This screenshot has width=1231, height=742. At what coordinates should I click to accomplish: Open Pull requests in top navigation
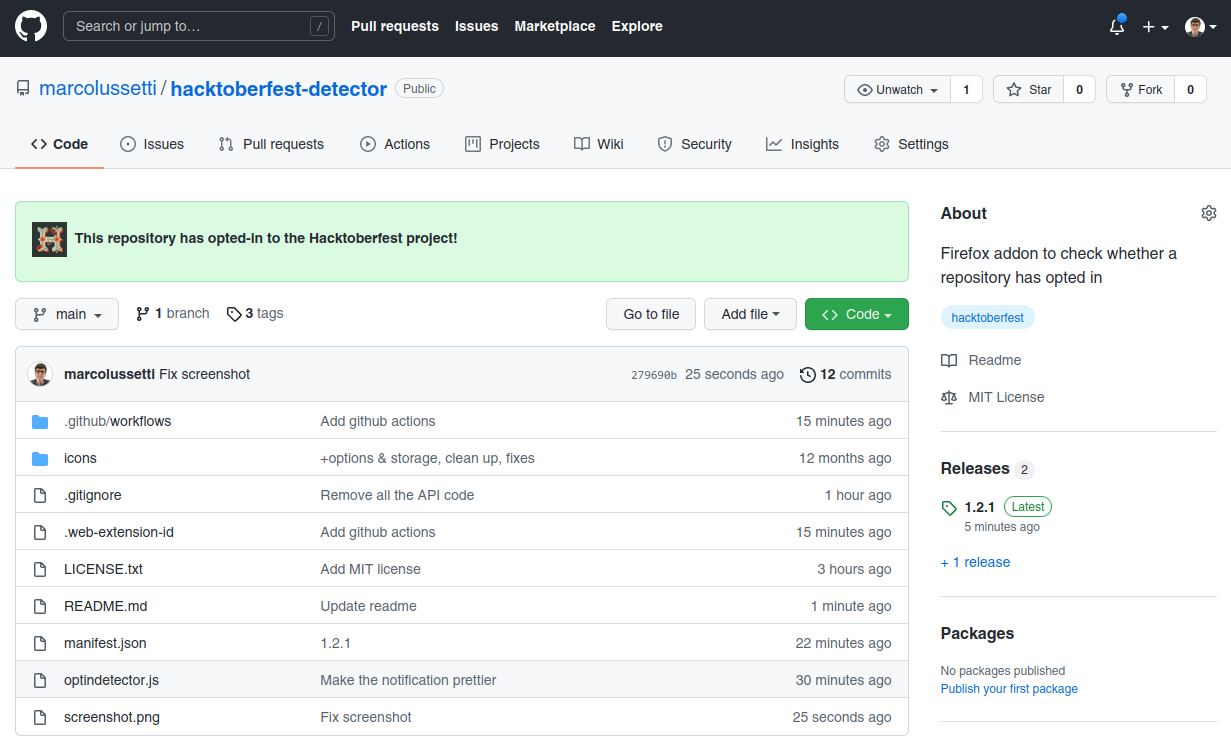(x=395, y=27)
